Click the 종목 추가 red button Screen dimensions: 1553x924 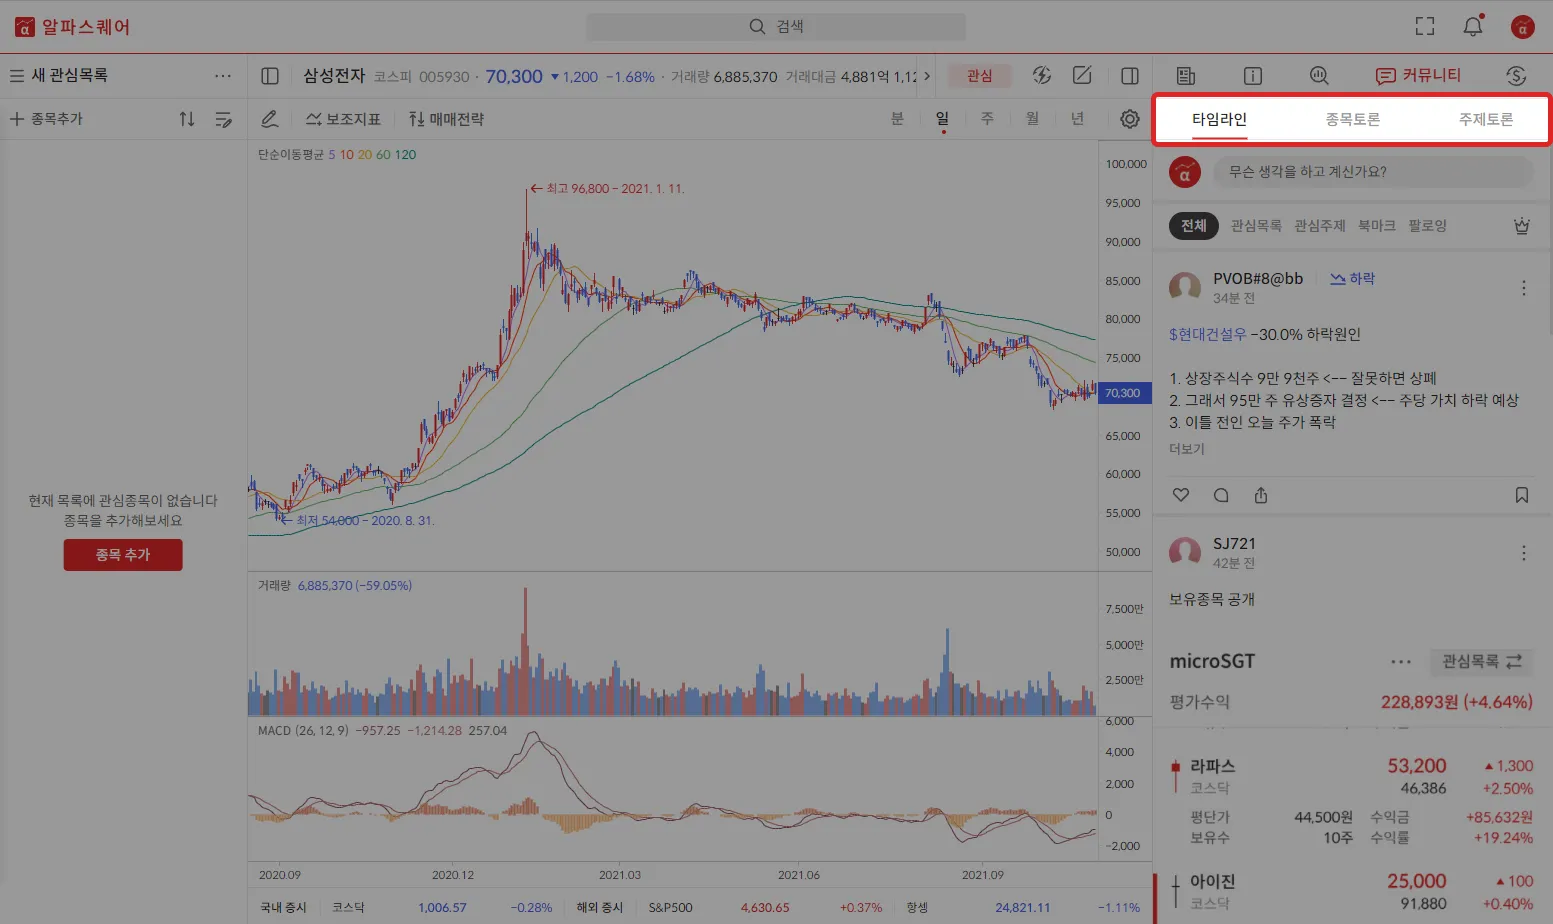click(x=123, y=555)
